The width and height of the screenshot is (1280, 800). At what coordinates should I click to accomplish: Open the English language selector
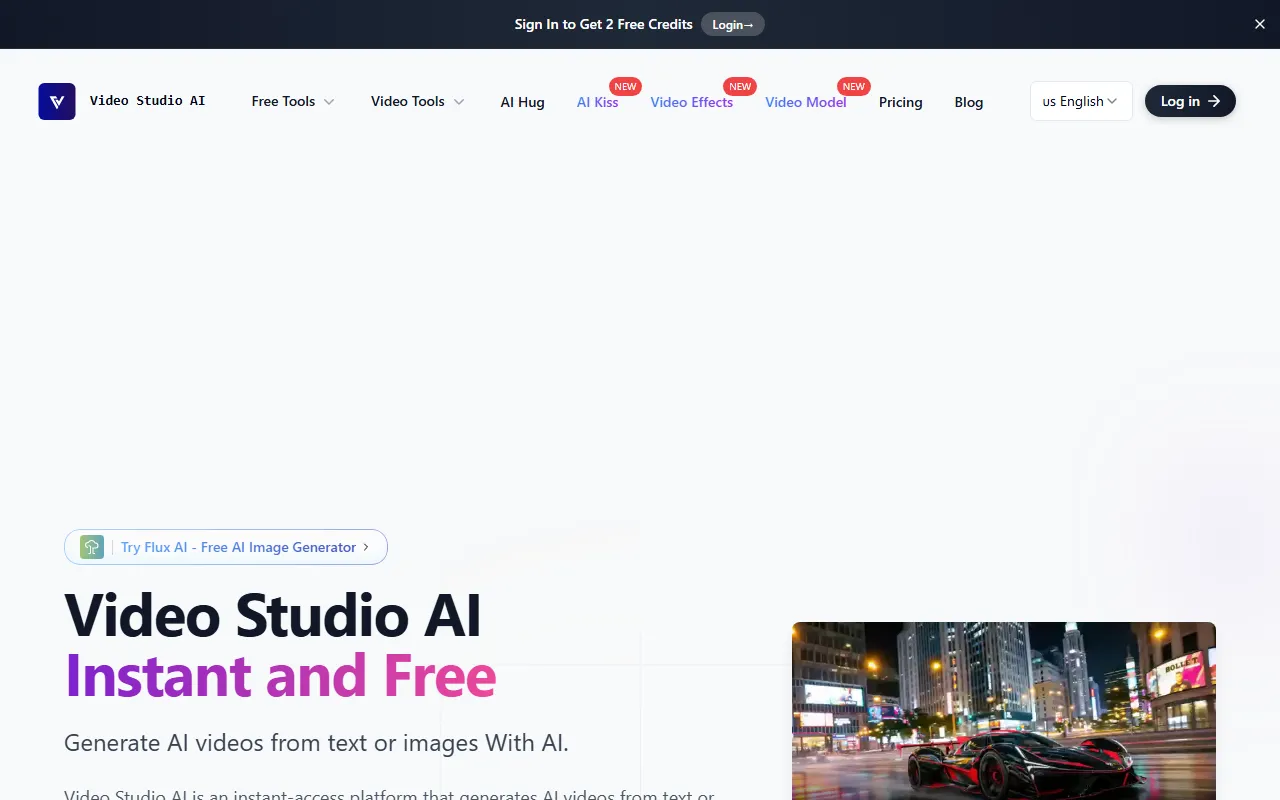[x=1080, y=101]
